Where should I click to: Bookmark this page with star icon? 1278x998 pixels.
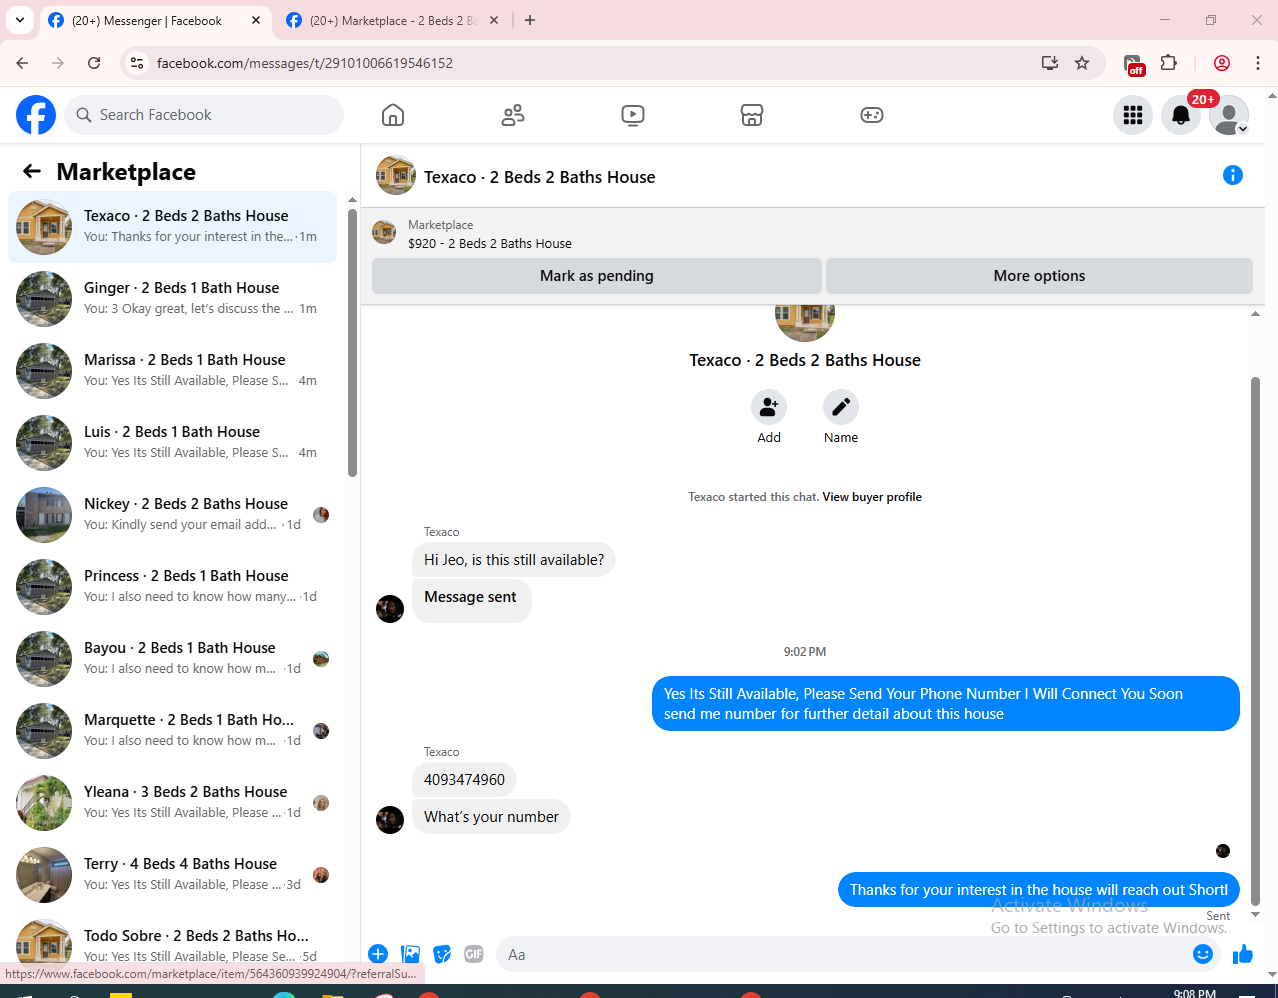click(x=1082, y=63)
